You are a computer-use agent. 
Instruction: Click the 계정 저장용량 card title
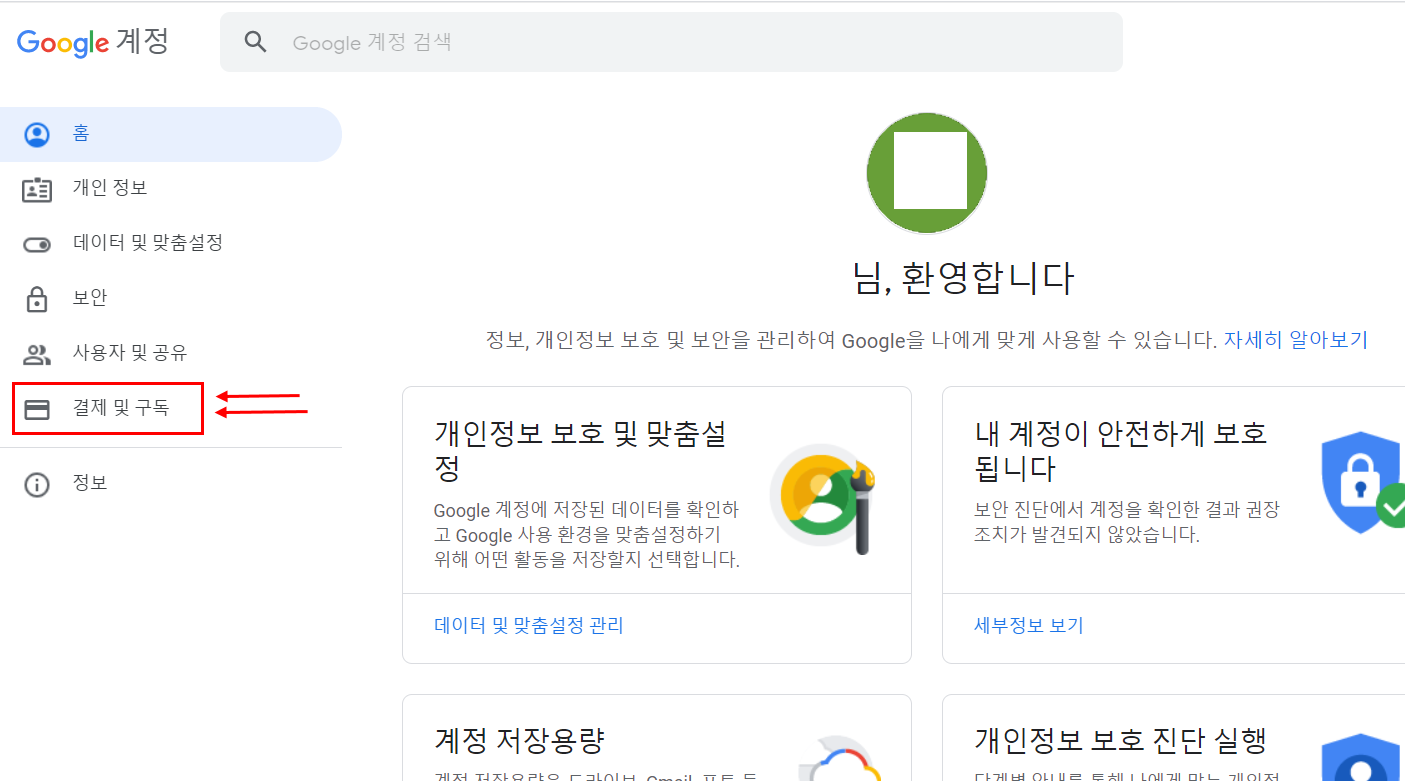pyautogui.click(x=519, y=741)
